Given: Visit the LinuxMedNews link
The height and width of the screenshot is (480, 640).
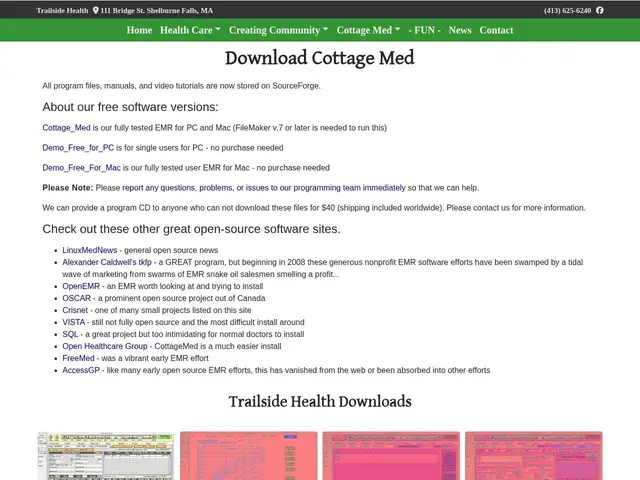Looking at the screenshot, I should pos(89,250).
